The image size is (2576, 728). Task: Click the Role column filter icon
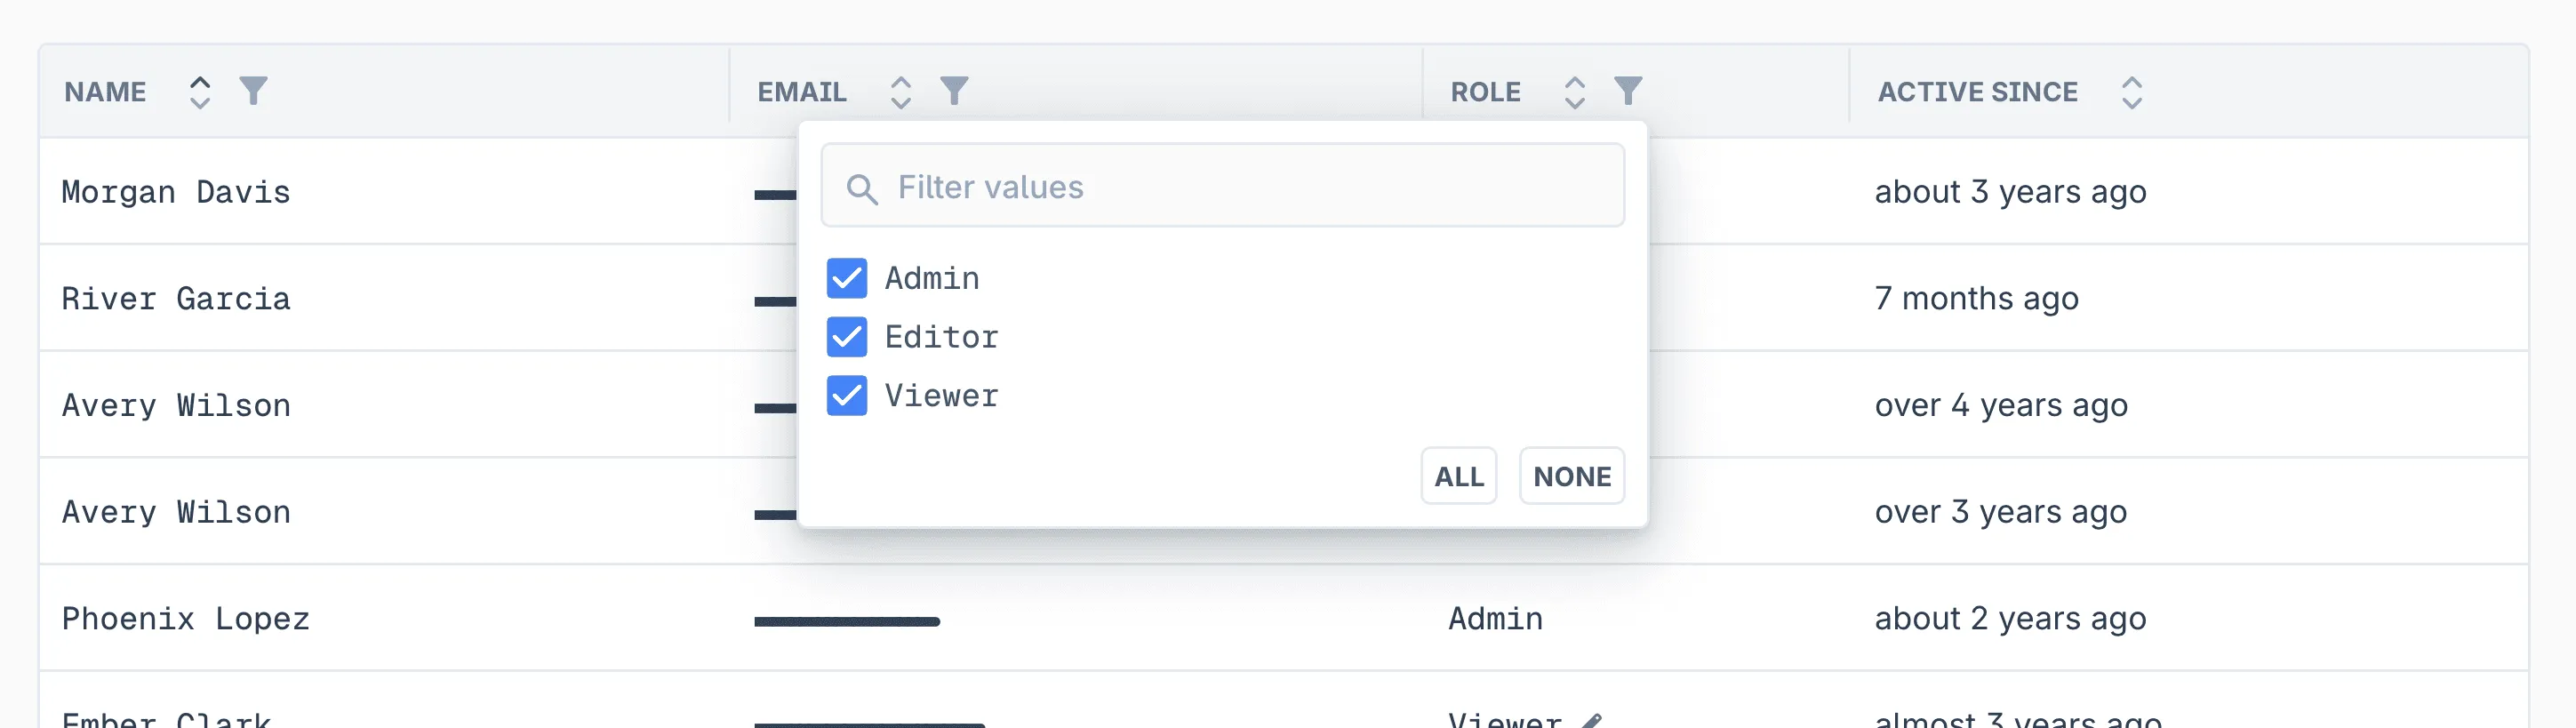(1628, 91)
